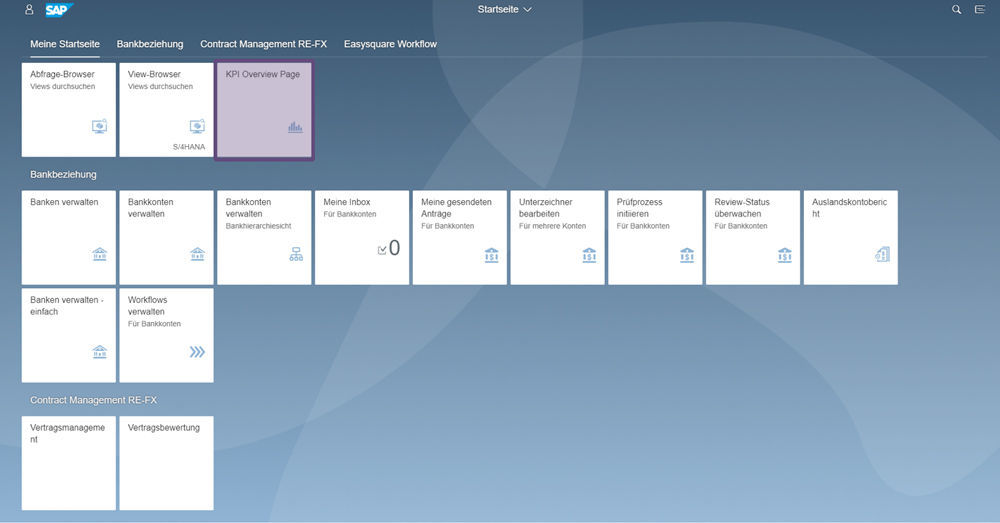Open the Vertragsmanagement tile
The image size is (1000, 523).
click(69, 463)
